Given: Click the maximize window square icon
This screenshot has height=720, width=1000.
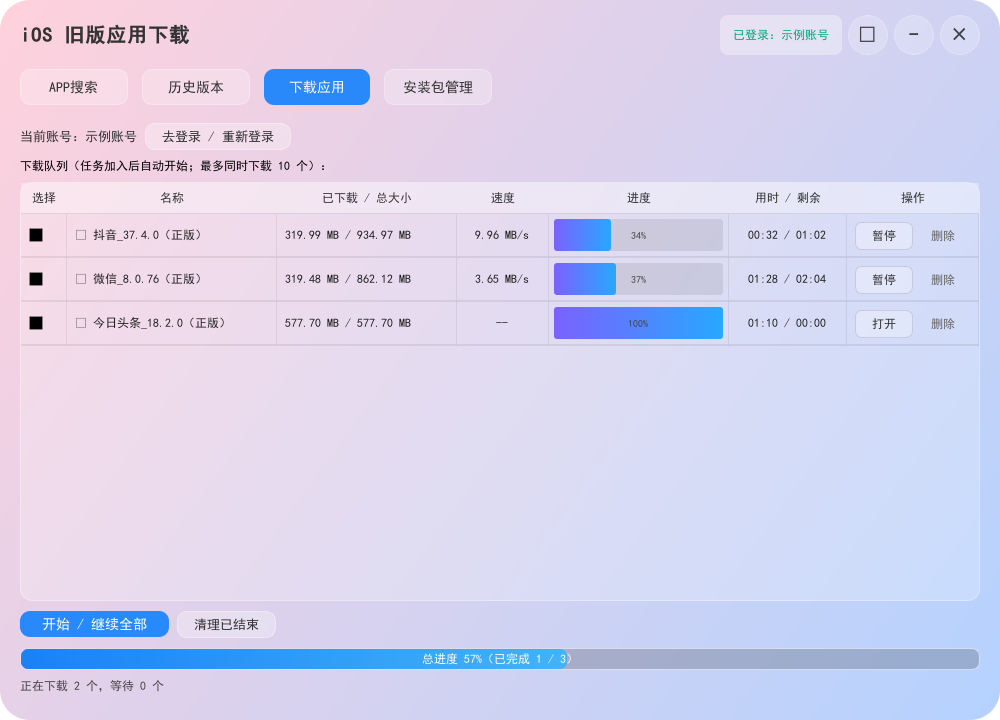Looking at the screenshot, I should [x=867, y=34].
